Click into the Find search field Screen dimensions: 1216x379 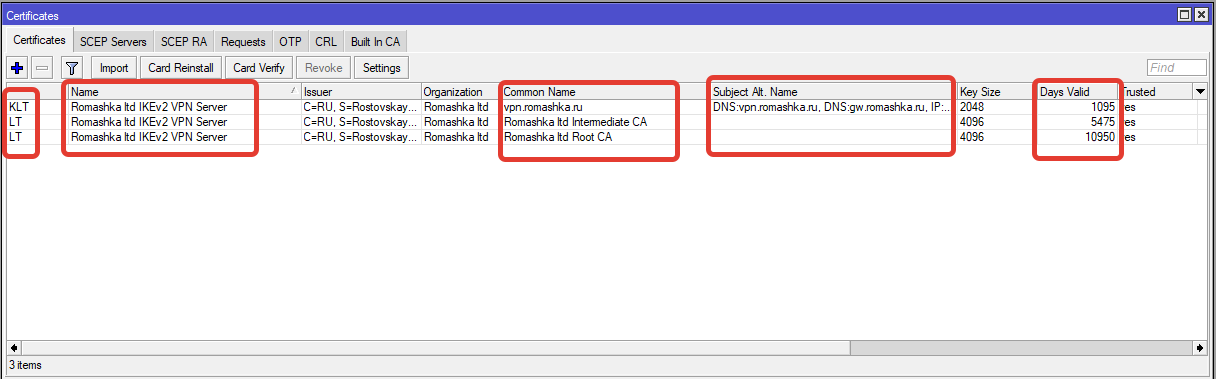[x=1177, y=68]
